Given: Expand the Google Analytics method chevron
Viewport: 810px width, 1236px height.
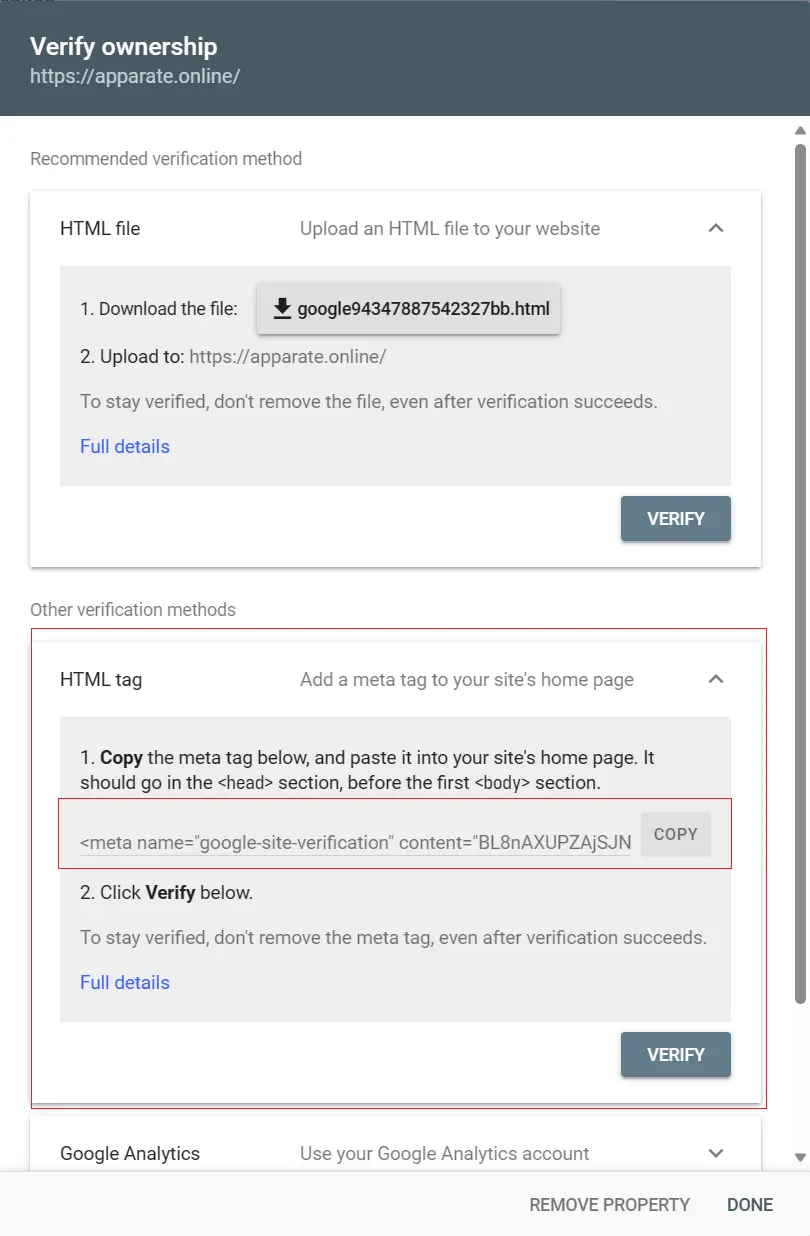Looking at the screenshot, I should 715,1153.
